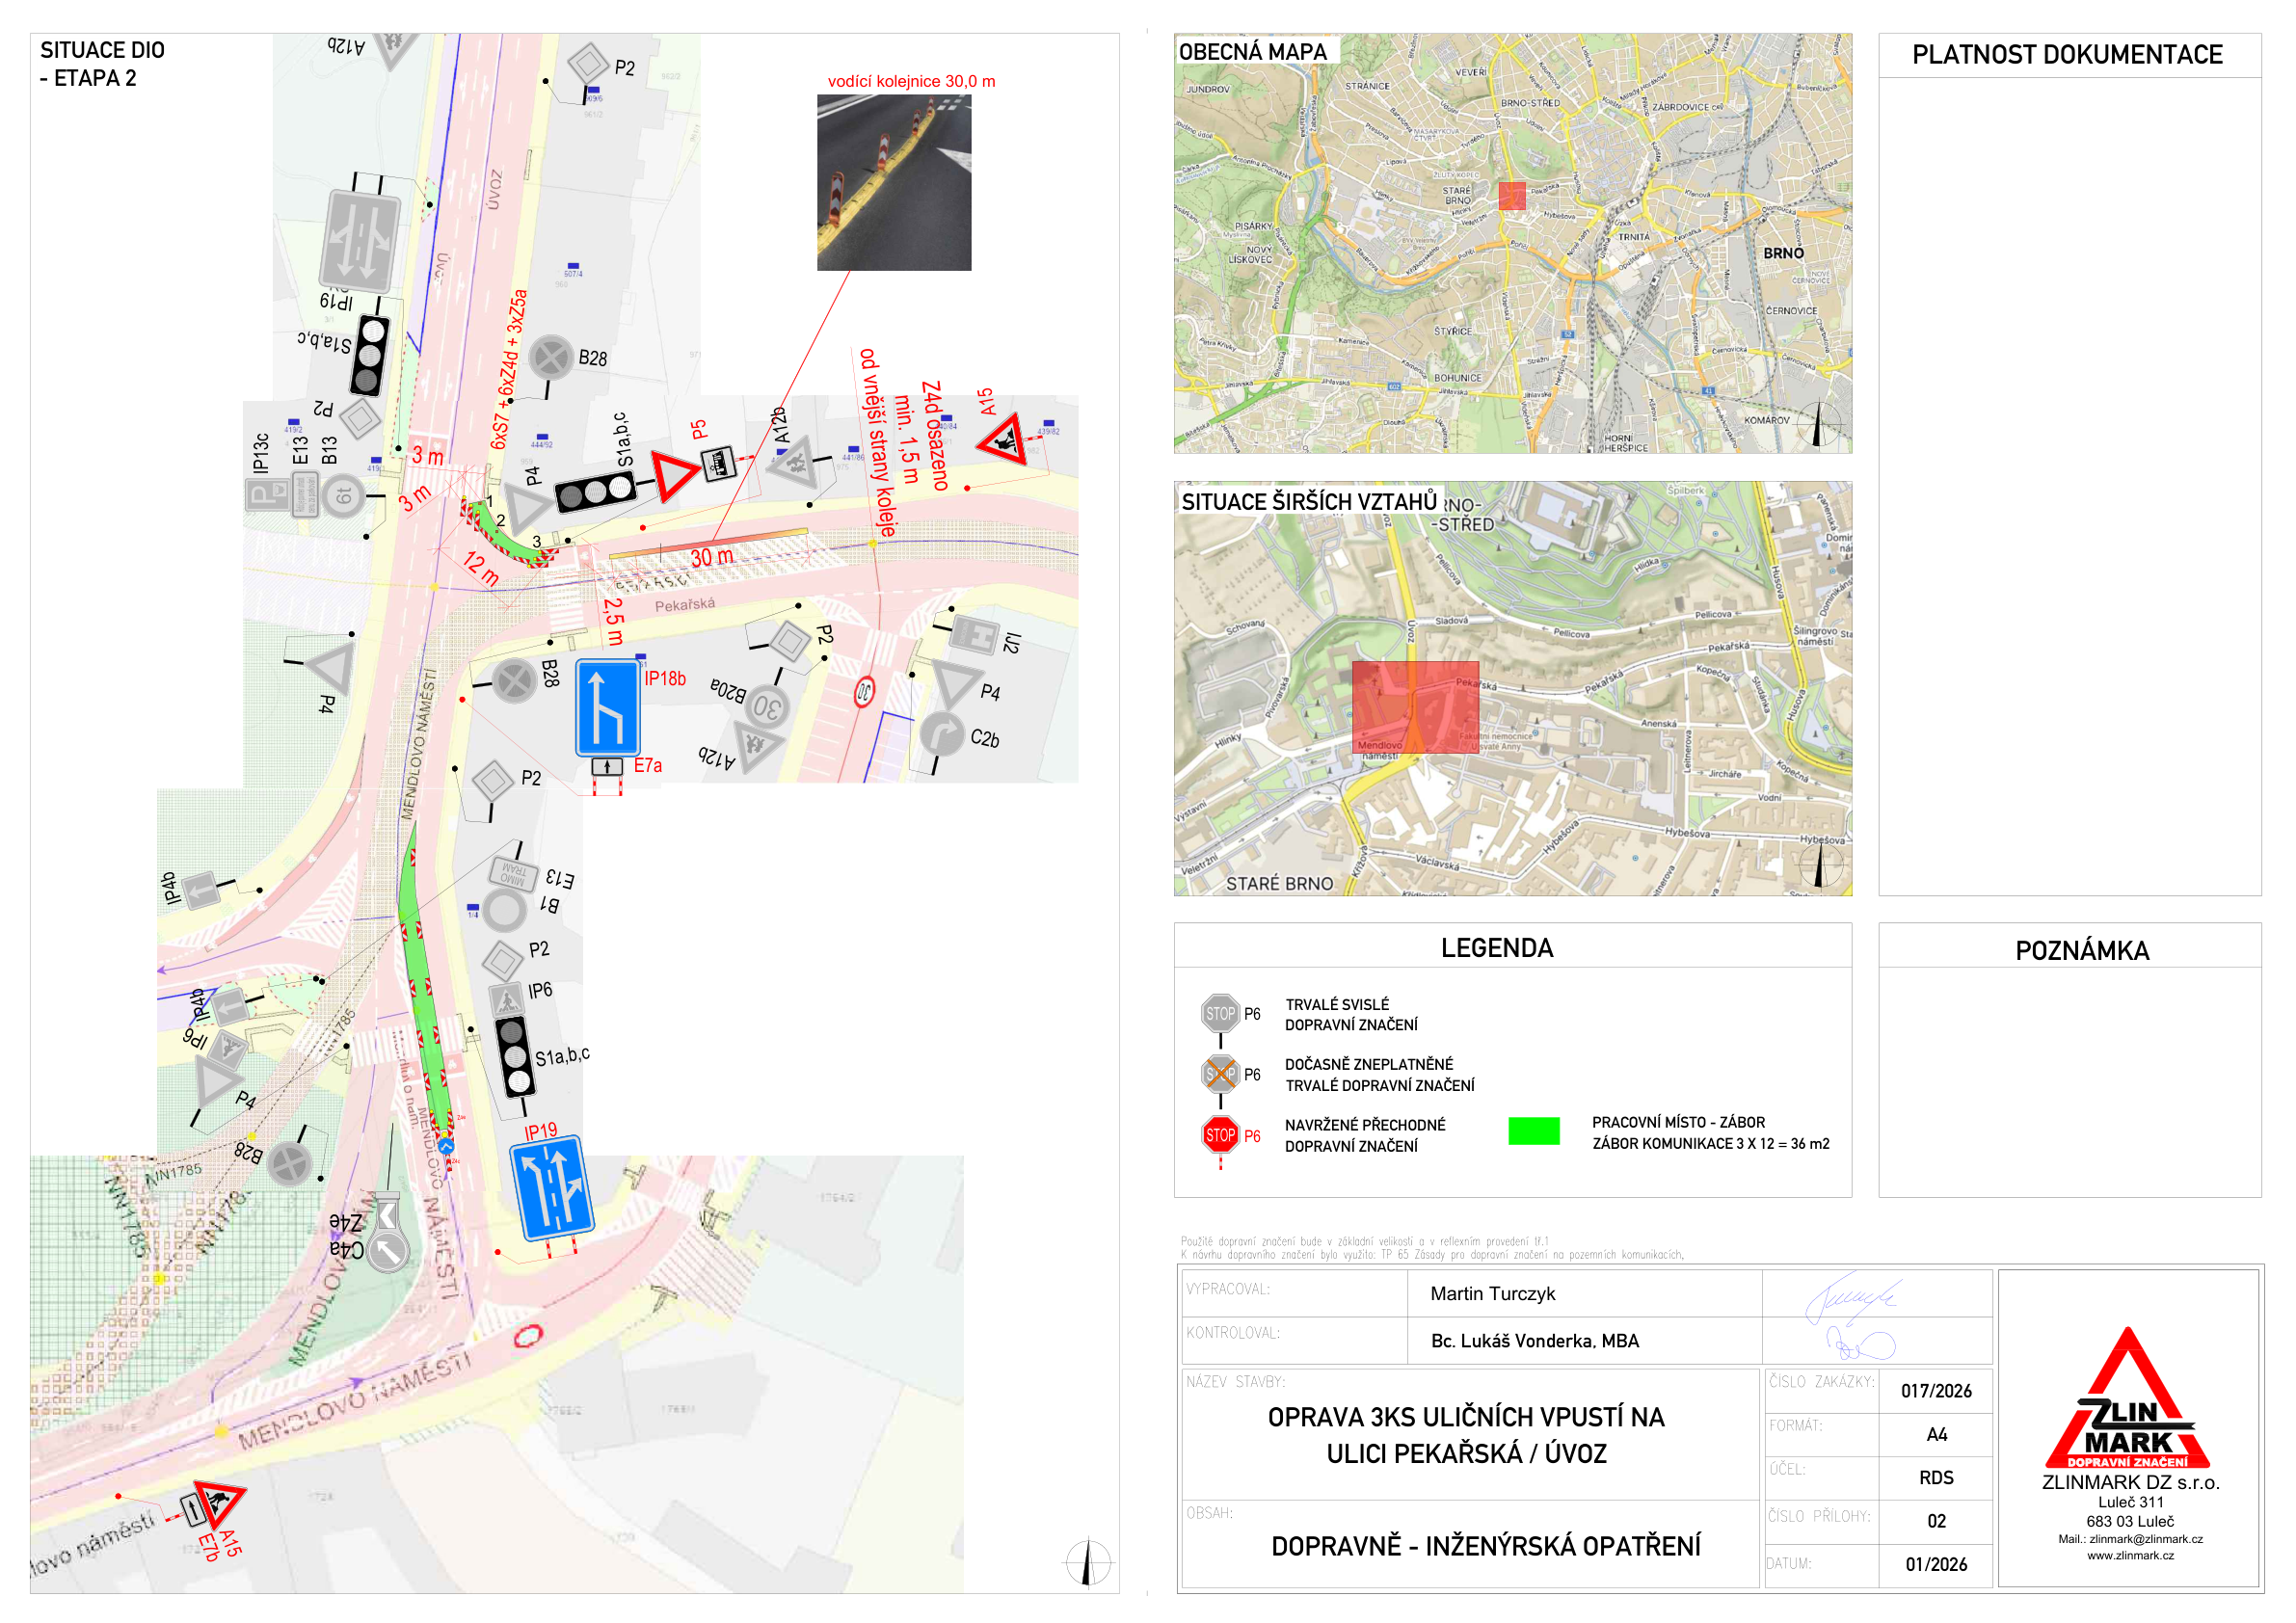2296x1623 pixels.
Task: Click the IJ2 information sign
Action: tap(974, 636)
